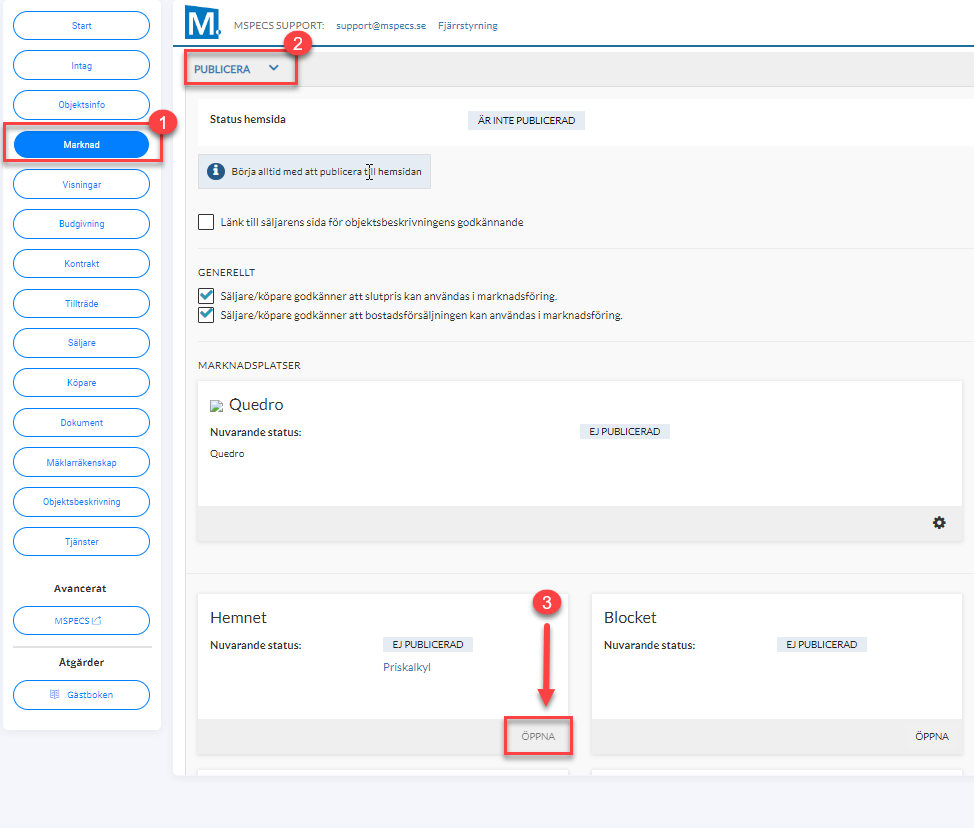The width and height of the screenshot is (974, 828).
Task: Click the MSPECS external link icon
Action: pos(97,621)
